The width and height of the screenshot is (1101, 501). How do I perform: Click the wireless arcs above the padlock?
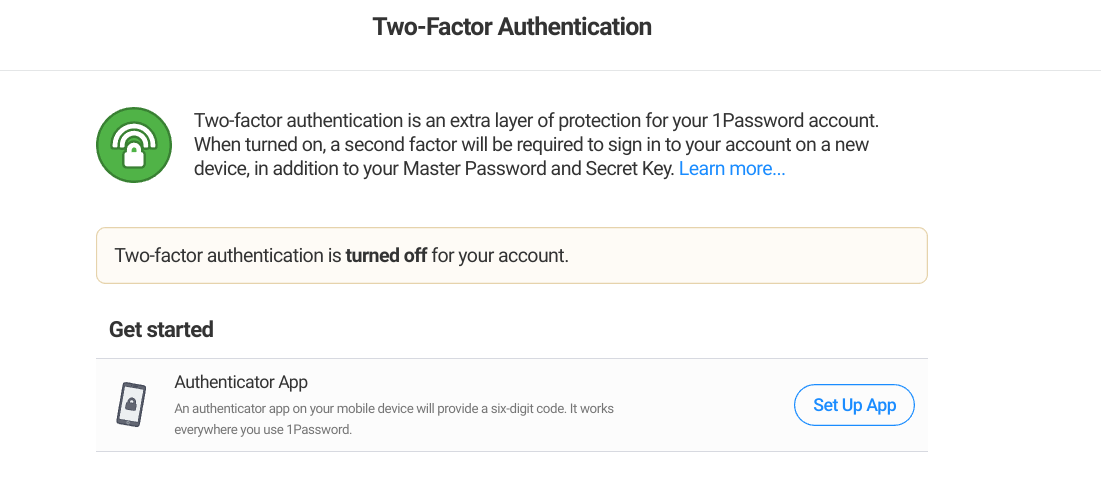coord(134,133)
